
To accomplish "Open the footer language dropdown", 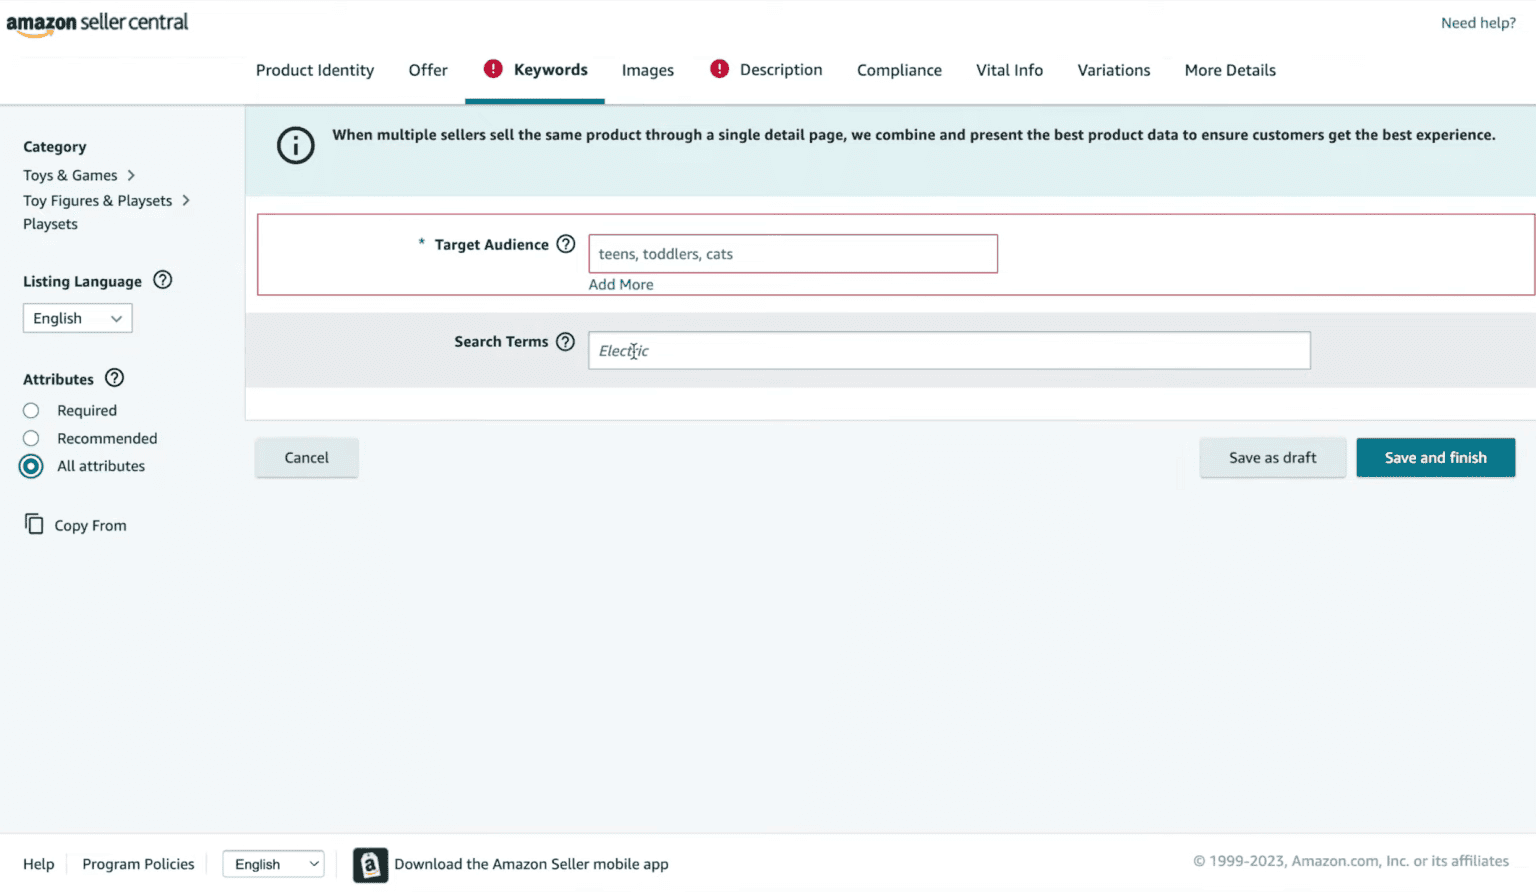I will pos(274,864).
